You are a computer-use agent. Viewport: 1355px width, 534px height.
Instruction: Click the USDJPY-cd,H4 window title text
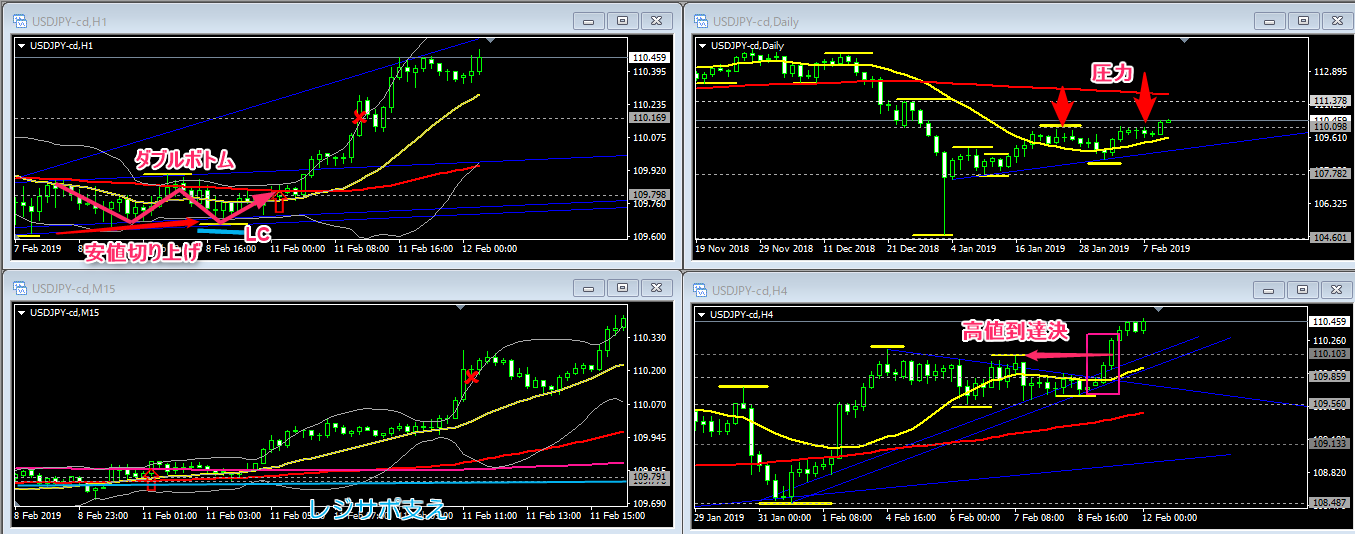[747, 290]
